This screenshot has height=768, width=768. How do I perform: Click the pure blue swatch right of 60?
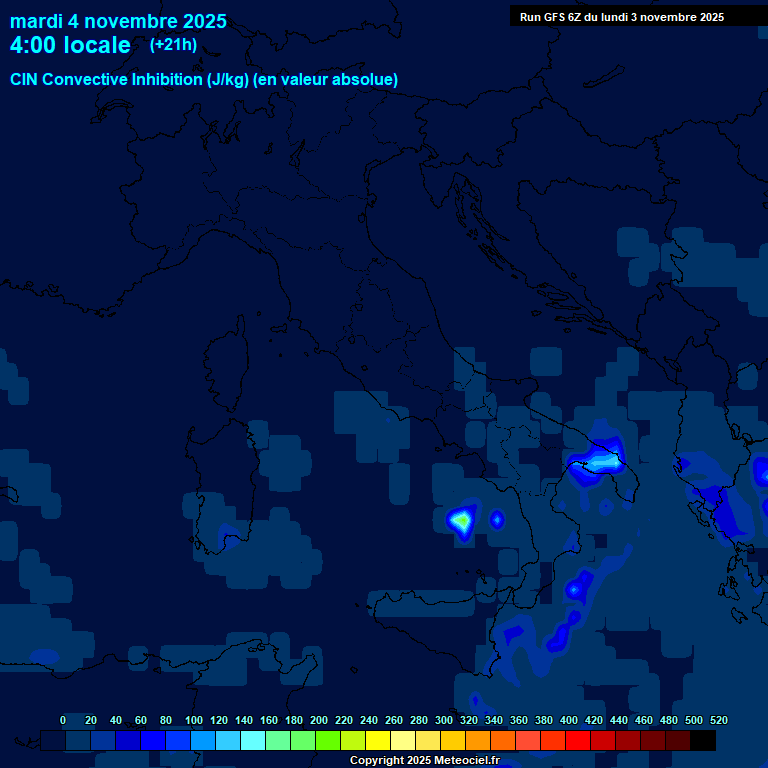click(153, 741)
